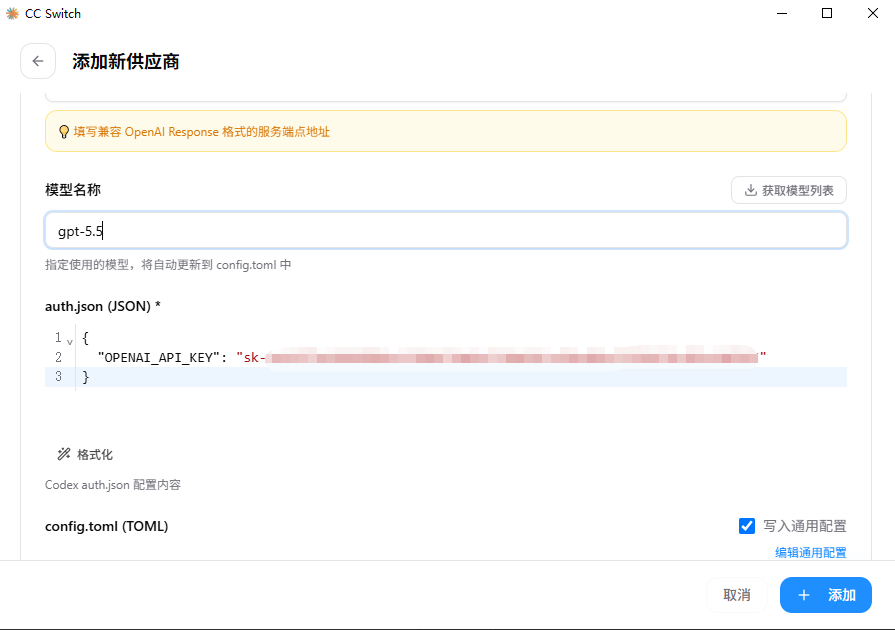
Task: Click the 添加 add button
Action: [x=825, y=595]
